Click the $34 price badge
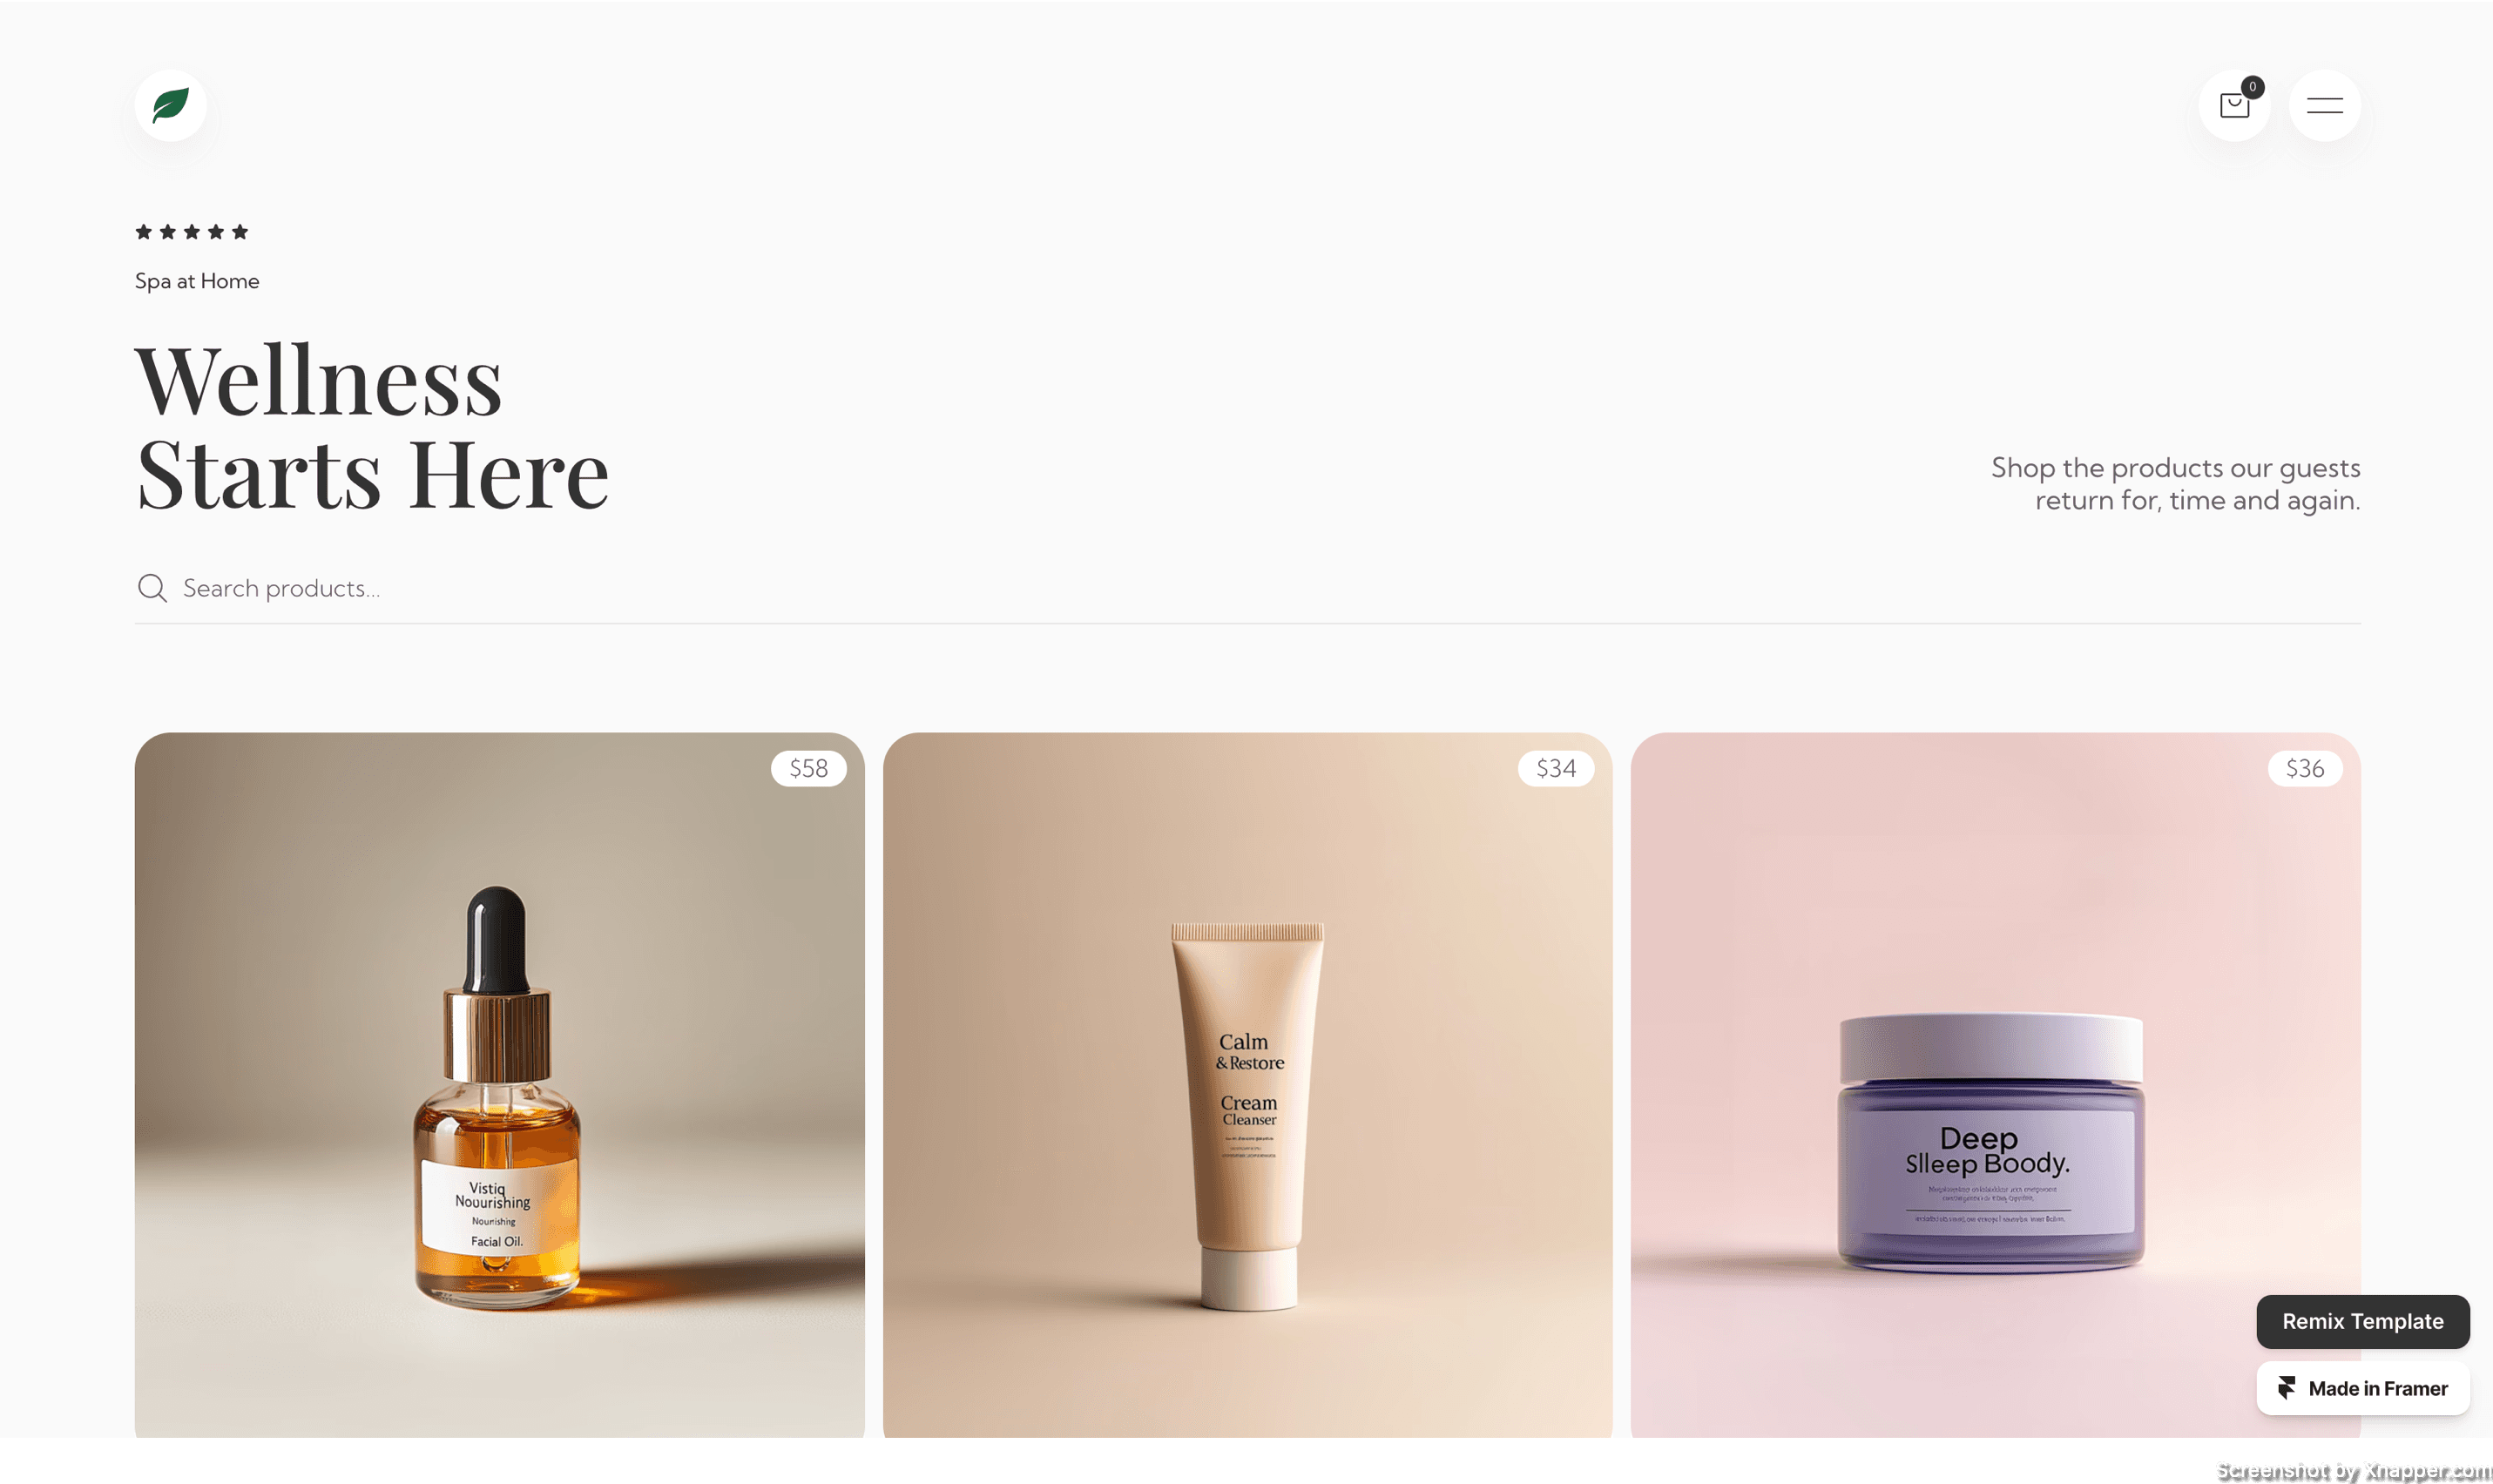 1555,768
